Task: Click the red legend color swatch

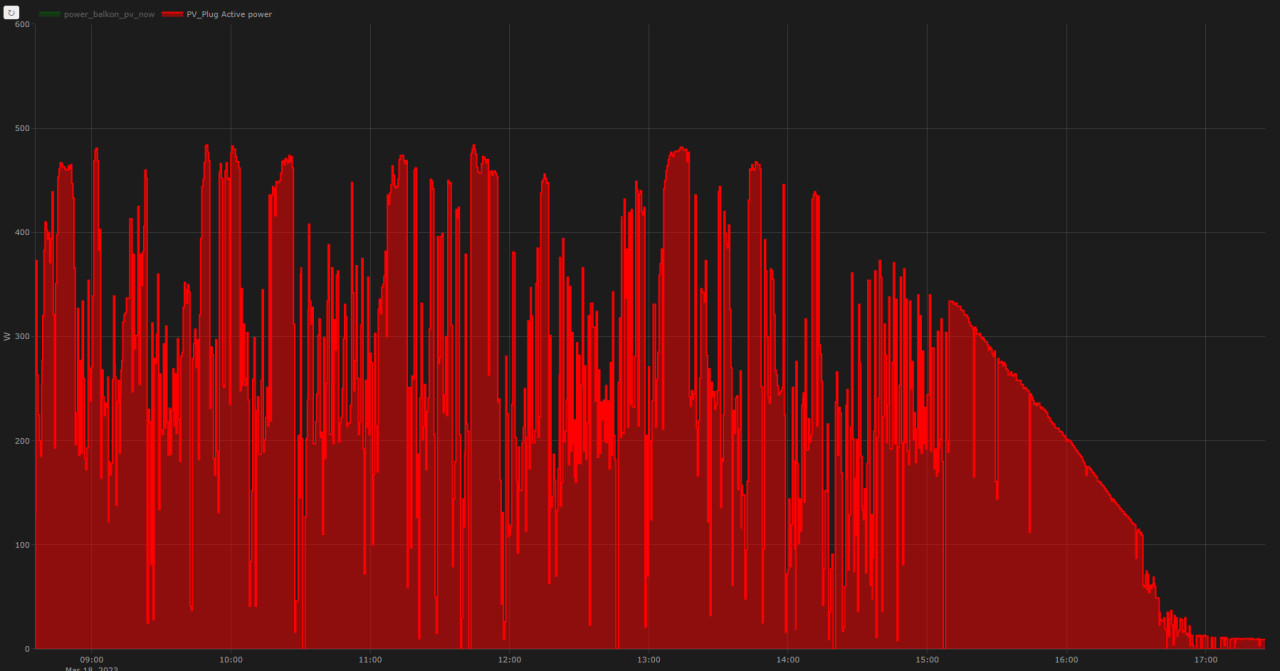Action: pos(172,15)
